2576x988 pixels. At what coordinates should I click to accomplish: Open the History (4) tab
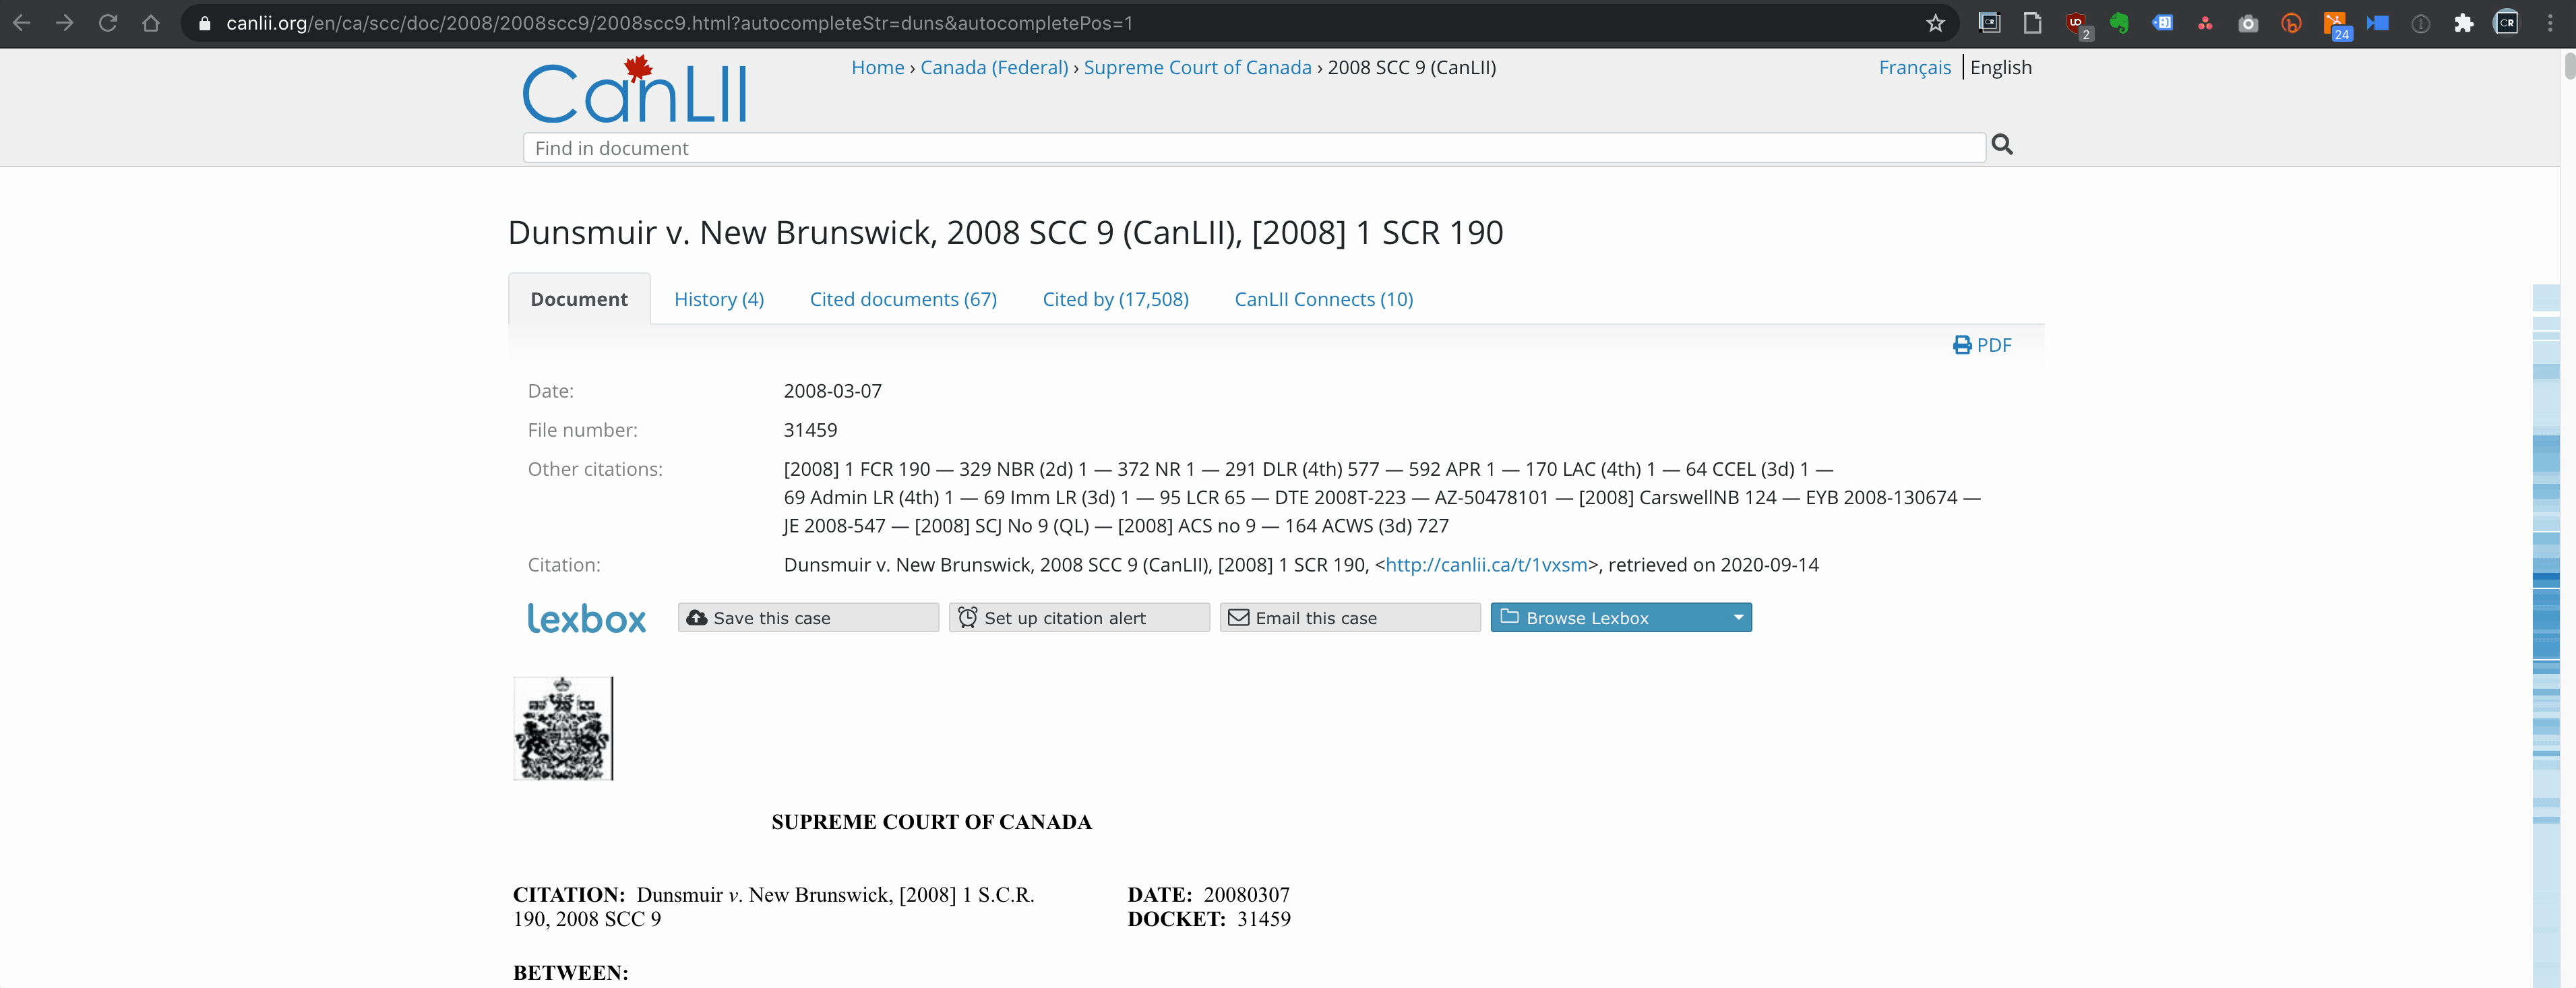click(x=719, y=299)
